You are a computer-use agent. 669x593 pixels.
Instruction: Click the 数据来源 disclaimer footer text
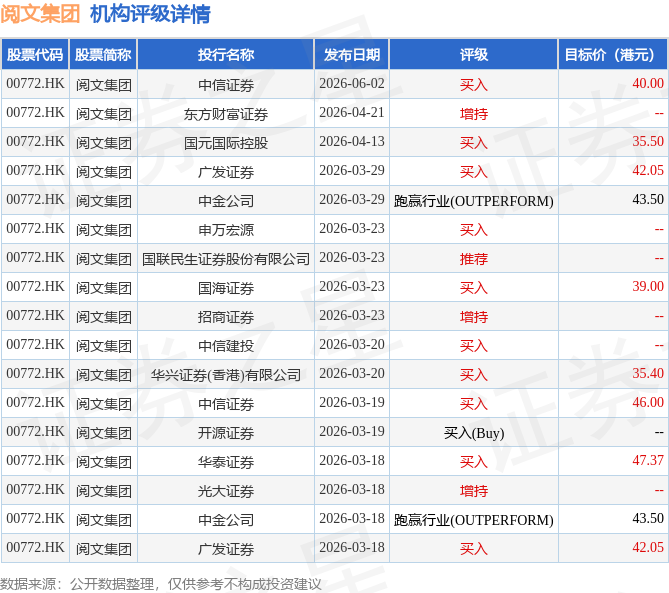[160, 584]
